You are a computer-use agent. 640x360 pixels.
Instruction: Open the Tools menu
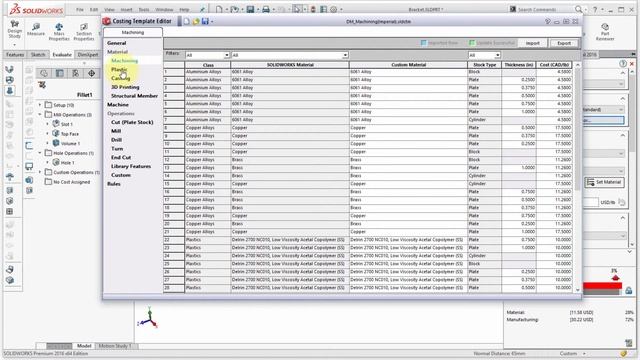[x=144, y=9]
